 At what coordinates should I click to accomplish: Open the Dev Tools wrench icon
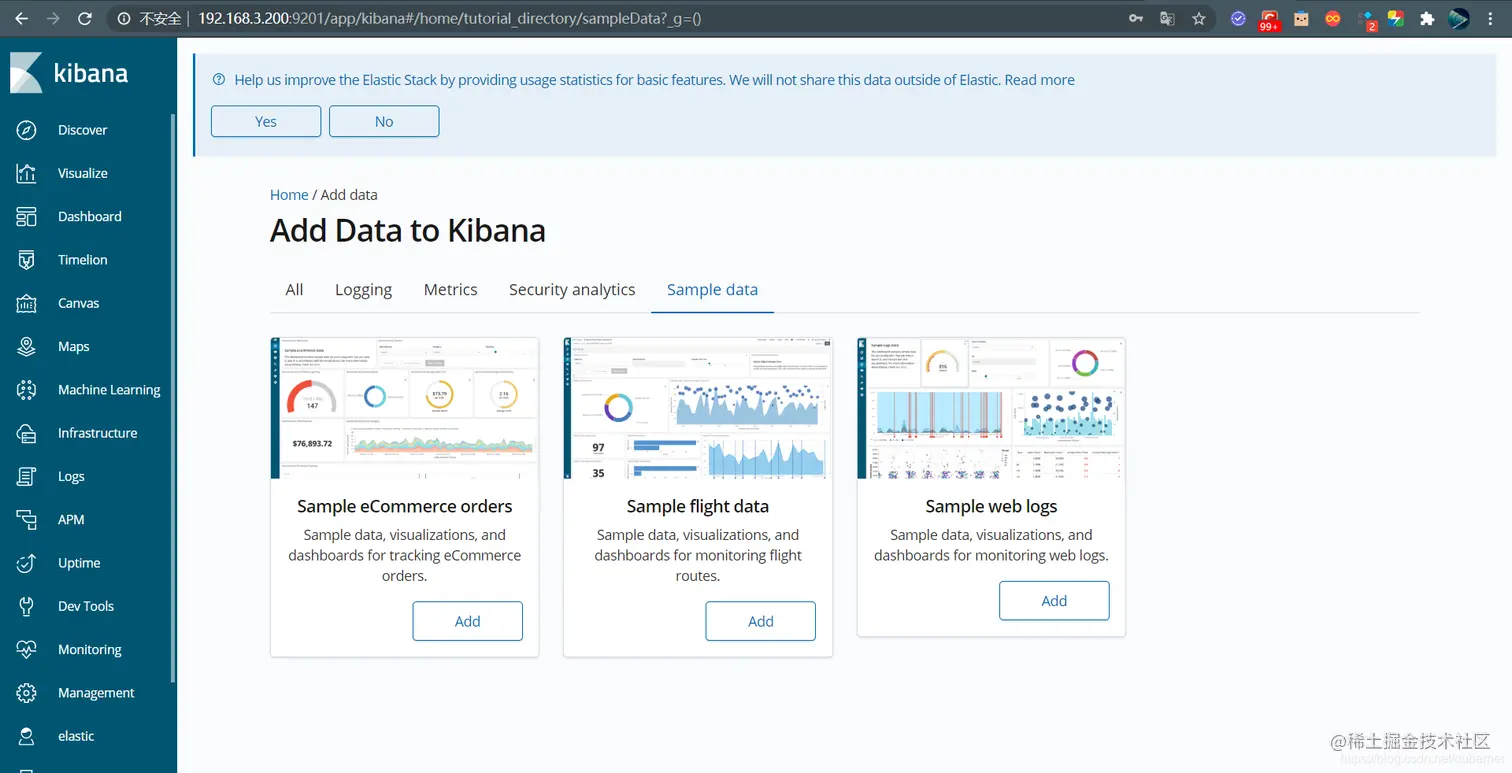click(x=27, y=606)
